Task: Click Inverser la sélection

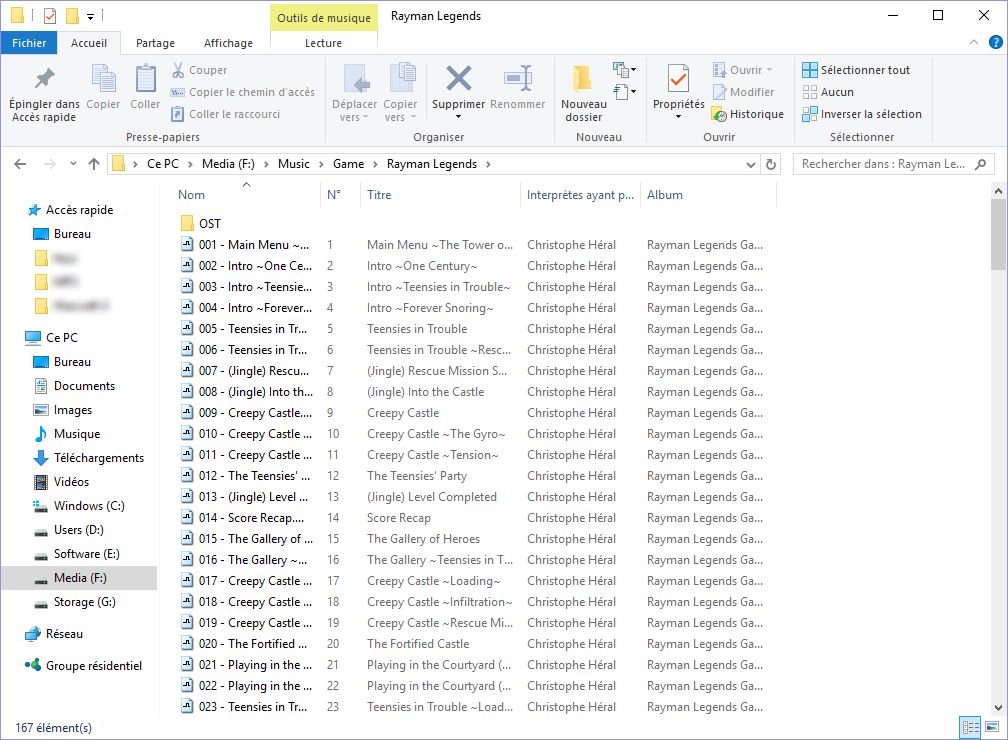Action: (x=861, y=114)
